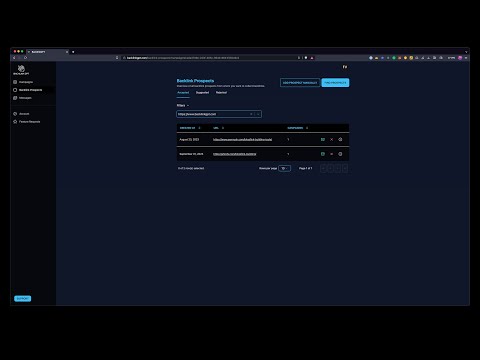Click the Brave shield icon in address bar
Screen dimensions: 480x360
coord(306,58)
